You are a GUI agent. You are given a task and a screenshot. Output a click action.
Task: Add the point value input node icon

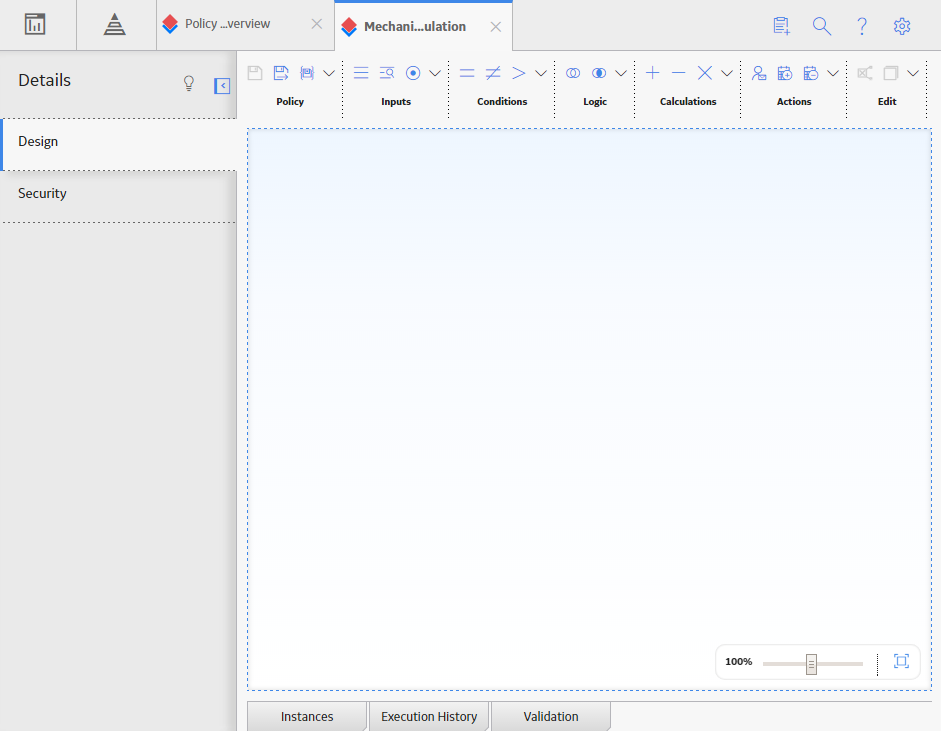pyautogui.click(x=413, y=73)
